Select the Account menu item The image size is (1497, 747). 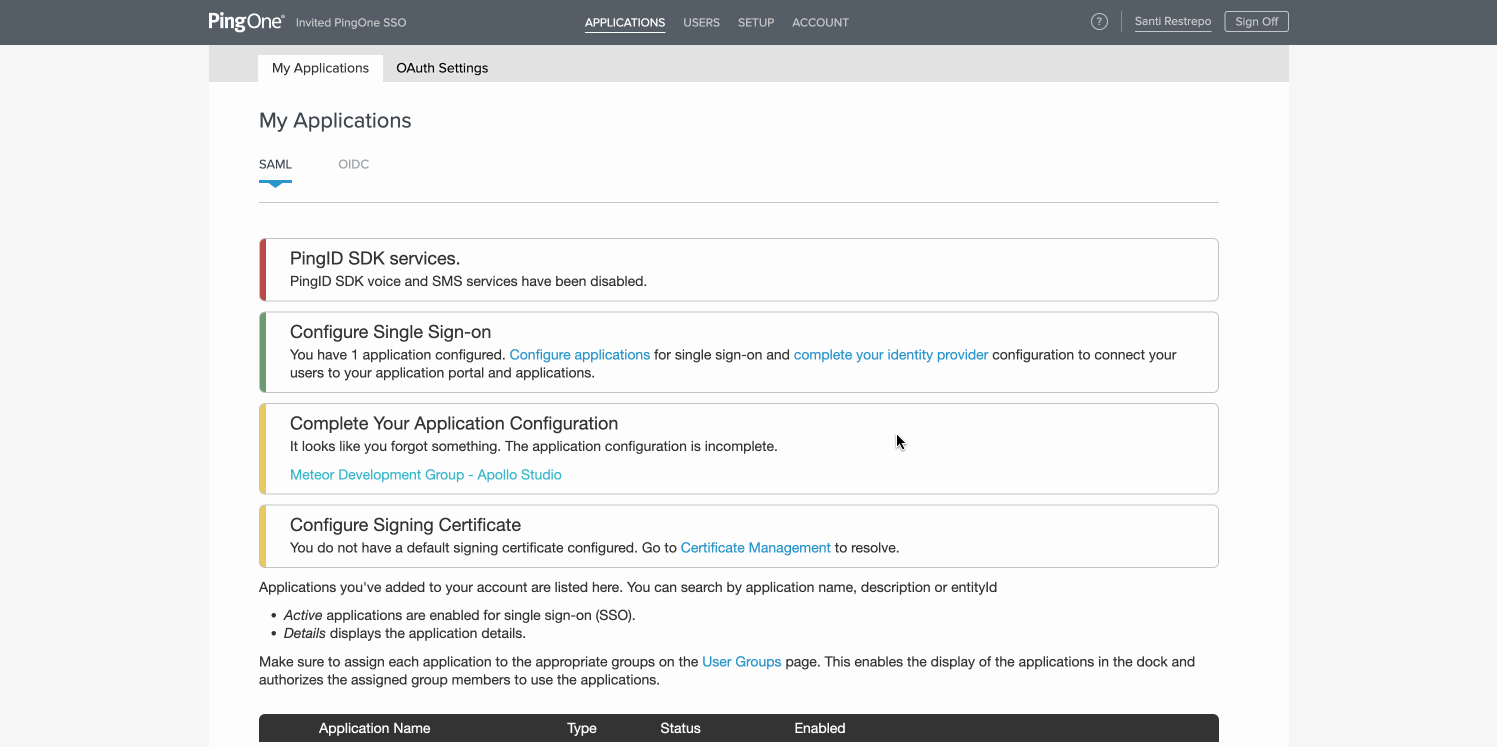tap(820, 22)
